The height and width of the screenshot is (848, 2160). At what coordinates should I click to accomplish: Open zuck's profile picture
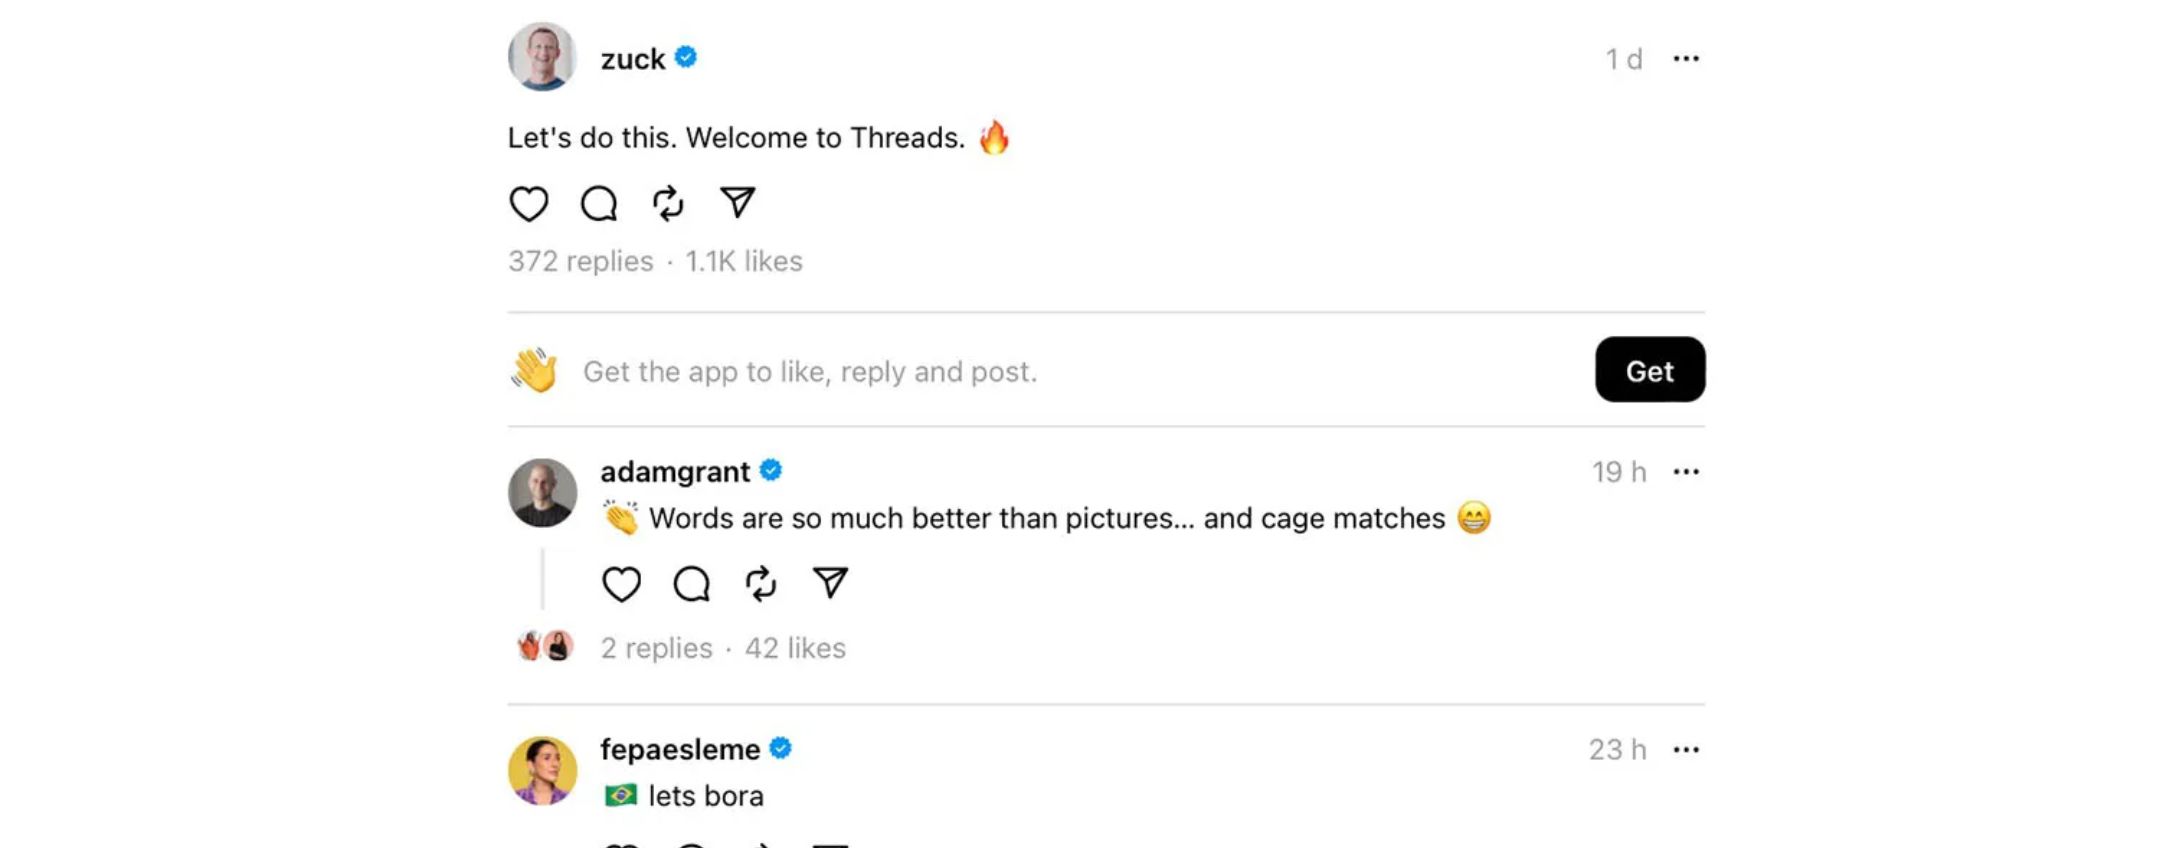(x=541, y=57)
